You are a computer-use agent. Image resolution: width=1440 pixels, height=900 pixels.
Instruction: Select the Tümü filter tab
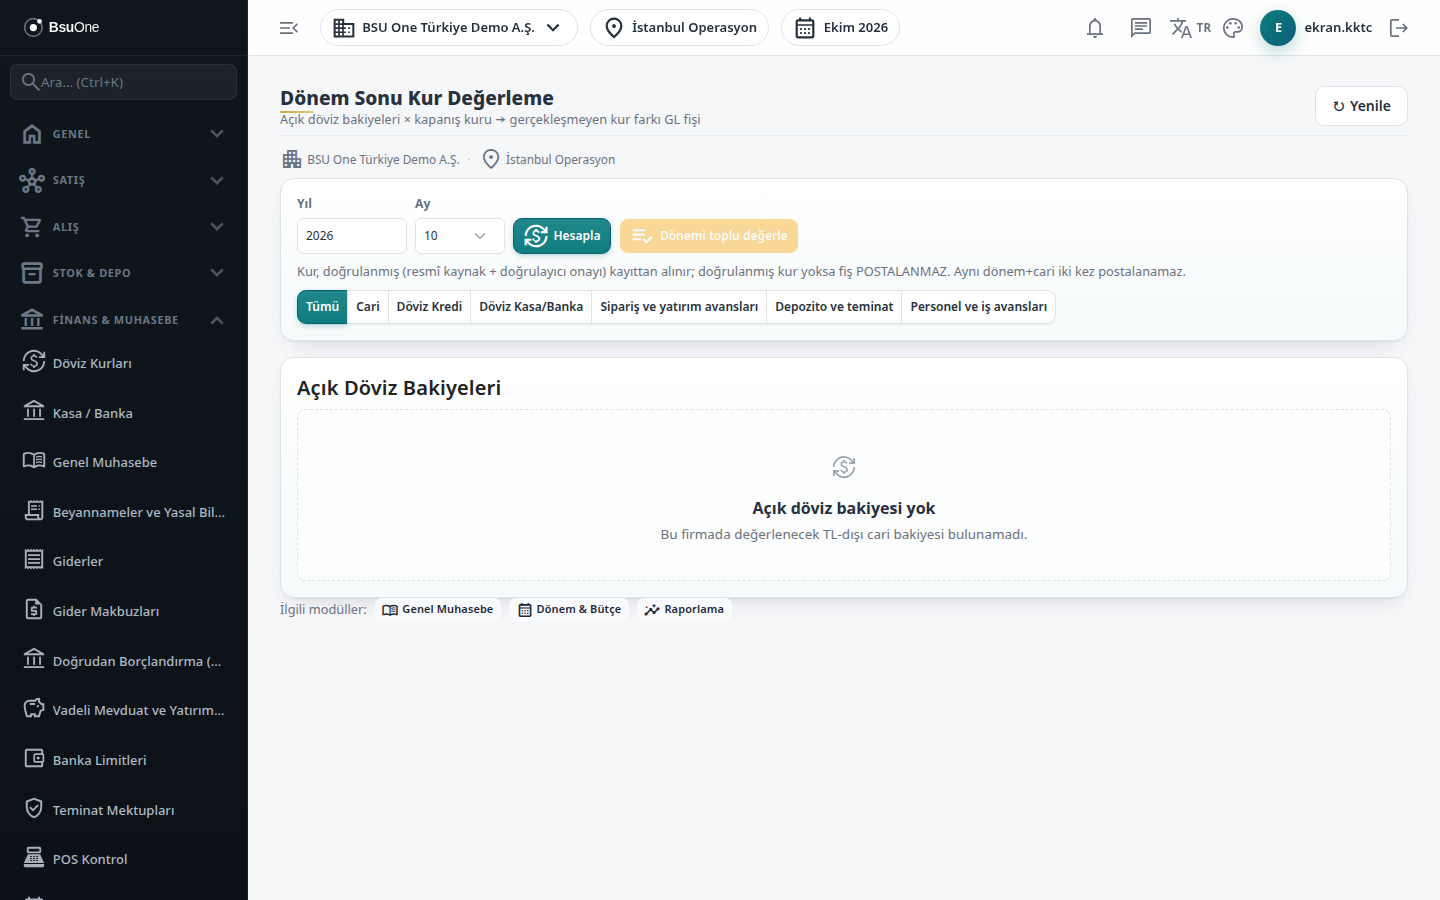point(322,307)
